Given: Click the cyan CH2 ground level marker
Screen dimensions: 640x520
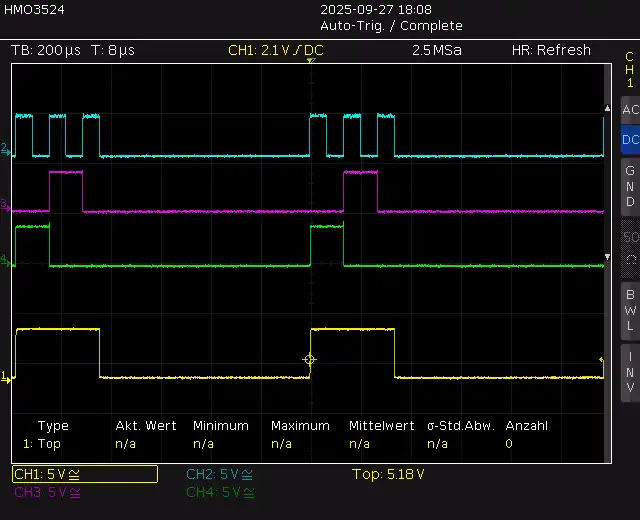Looking at the screenshot, I should click(6, 149).
